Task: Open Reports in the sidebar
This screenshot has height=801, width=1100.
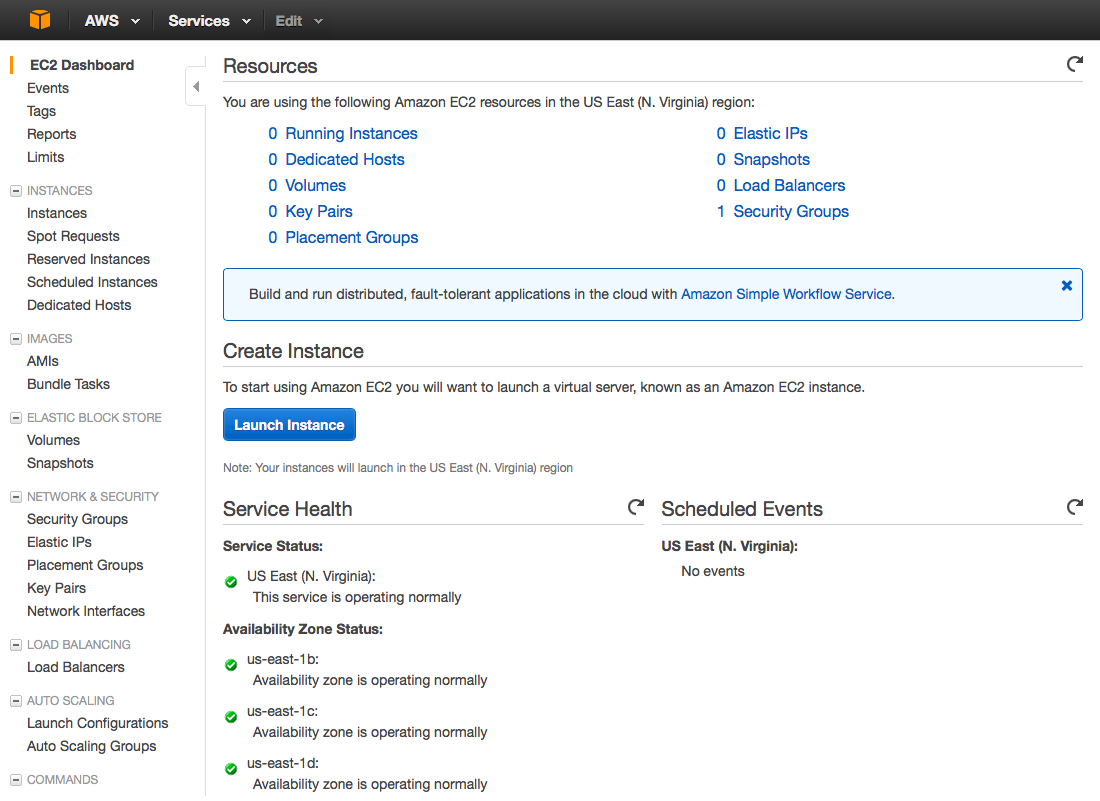Action: [51, 135]
